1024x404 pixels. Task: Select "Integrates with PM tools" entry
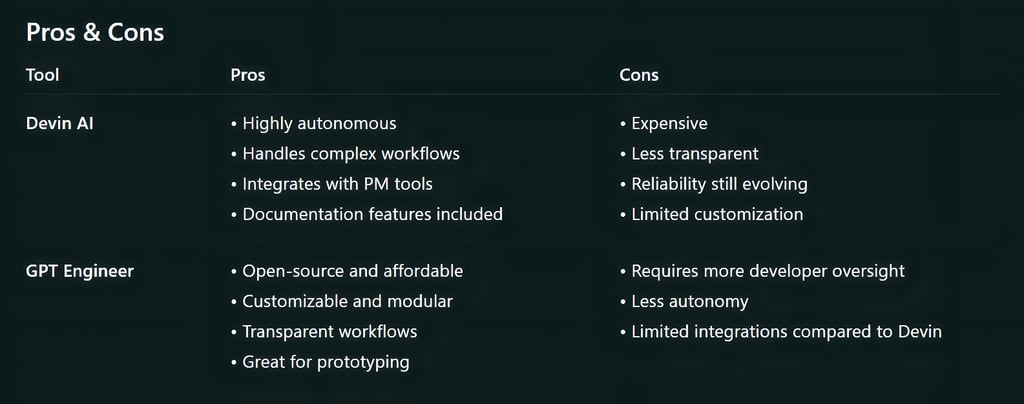tap(337, 184)
